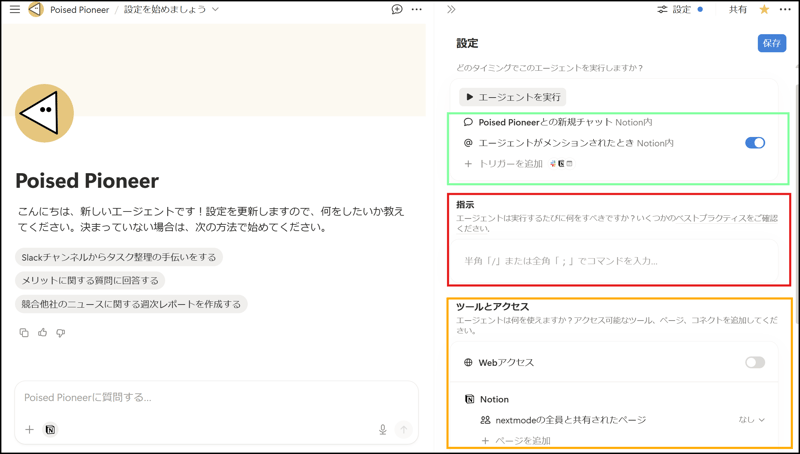Give thumbs up to the greeting message
800x454 pixels.
click(42, 333)
